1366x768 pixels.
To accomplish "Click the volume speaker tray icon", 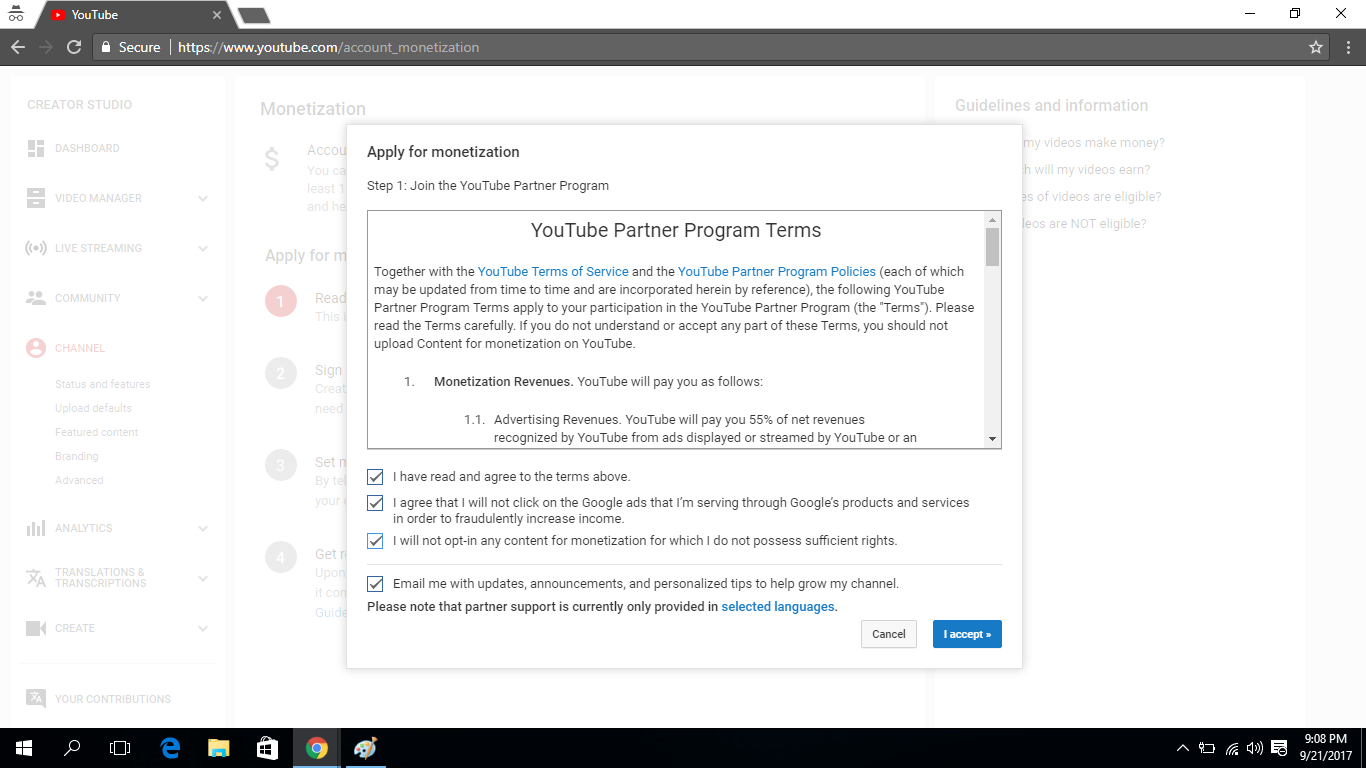I will point(1255,748).
